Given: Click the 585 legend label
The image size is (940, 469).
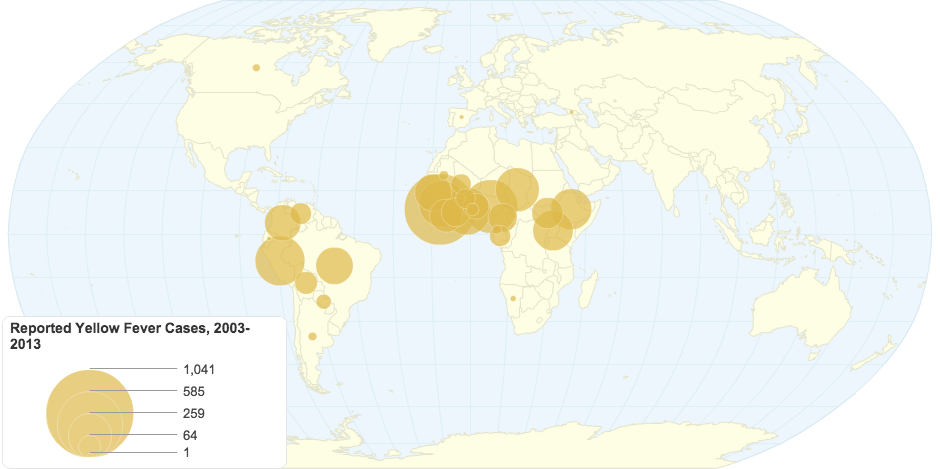Looking at the screenshot, I should point(194,391).
